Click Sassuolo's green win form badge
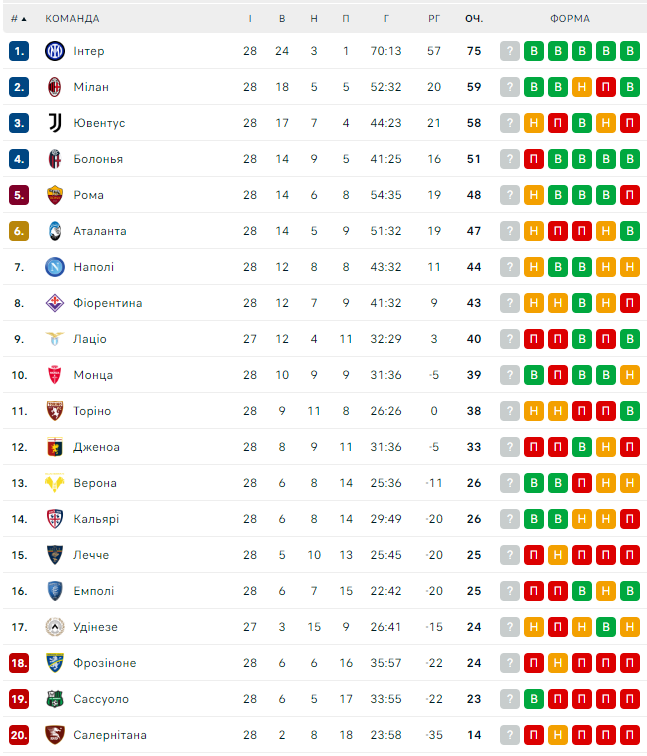Screen dimensions: 647x756 pyautogui.click(x=534, y=699)
